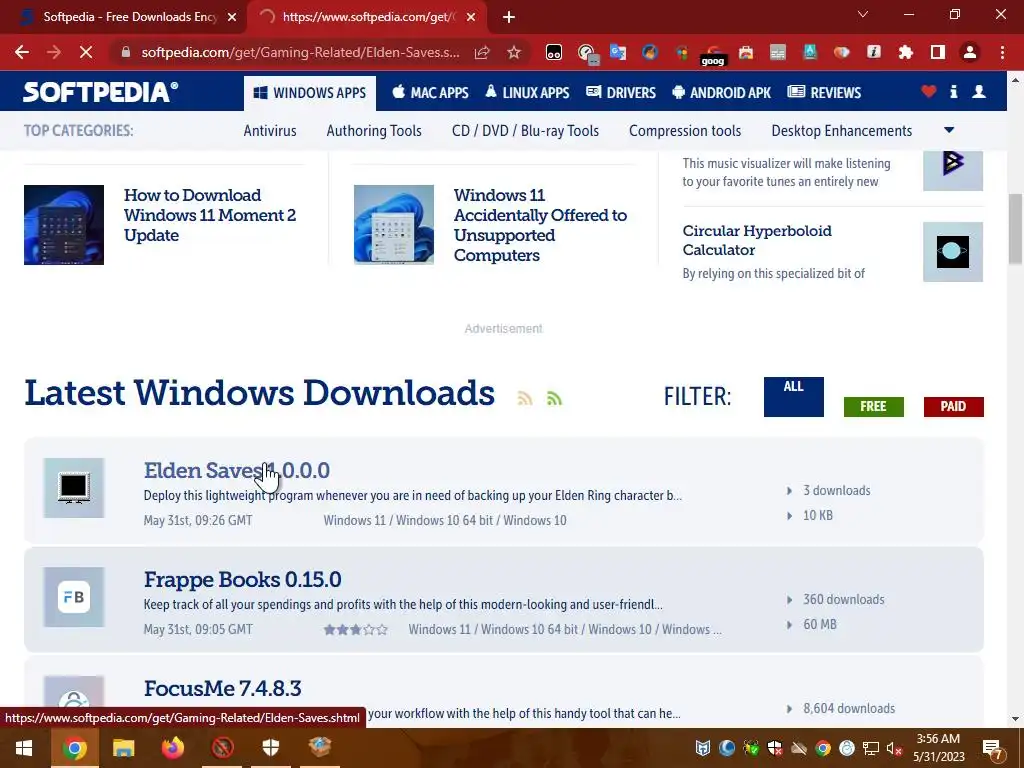
Task: Launch Firefox from the taskbar
Action: 172,748
